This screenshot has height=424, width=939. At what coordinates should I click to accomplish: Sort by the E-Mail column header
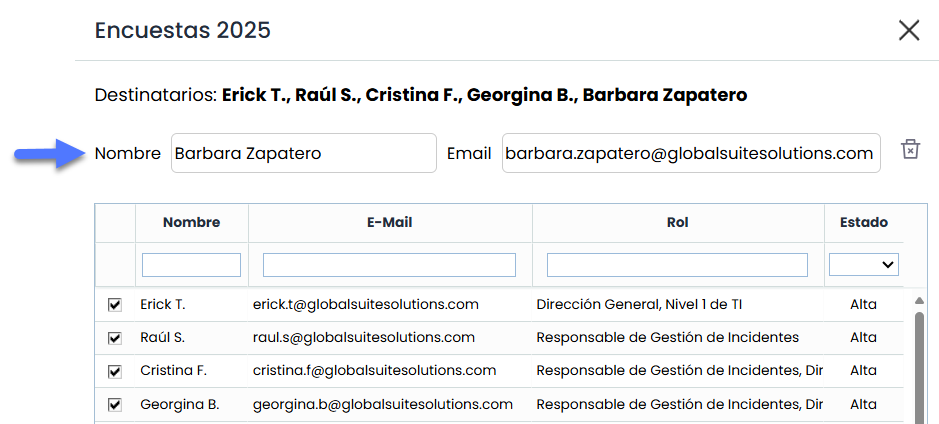(389, 222)
